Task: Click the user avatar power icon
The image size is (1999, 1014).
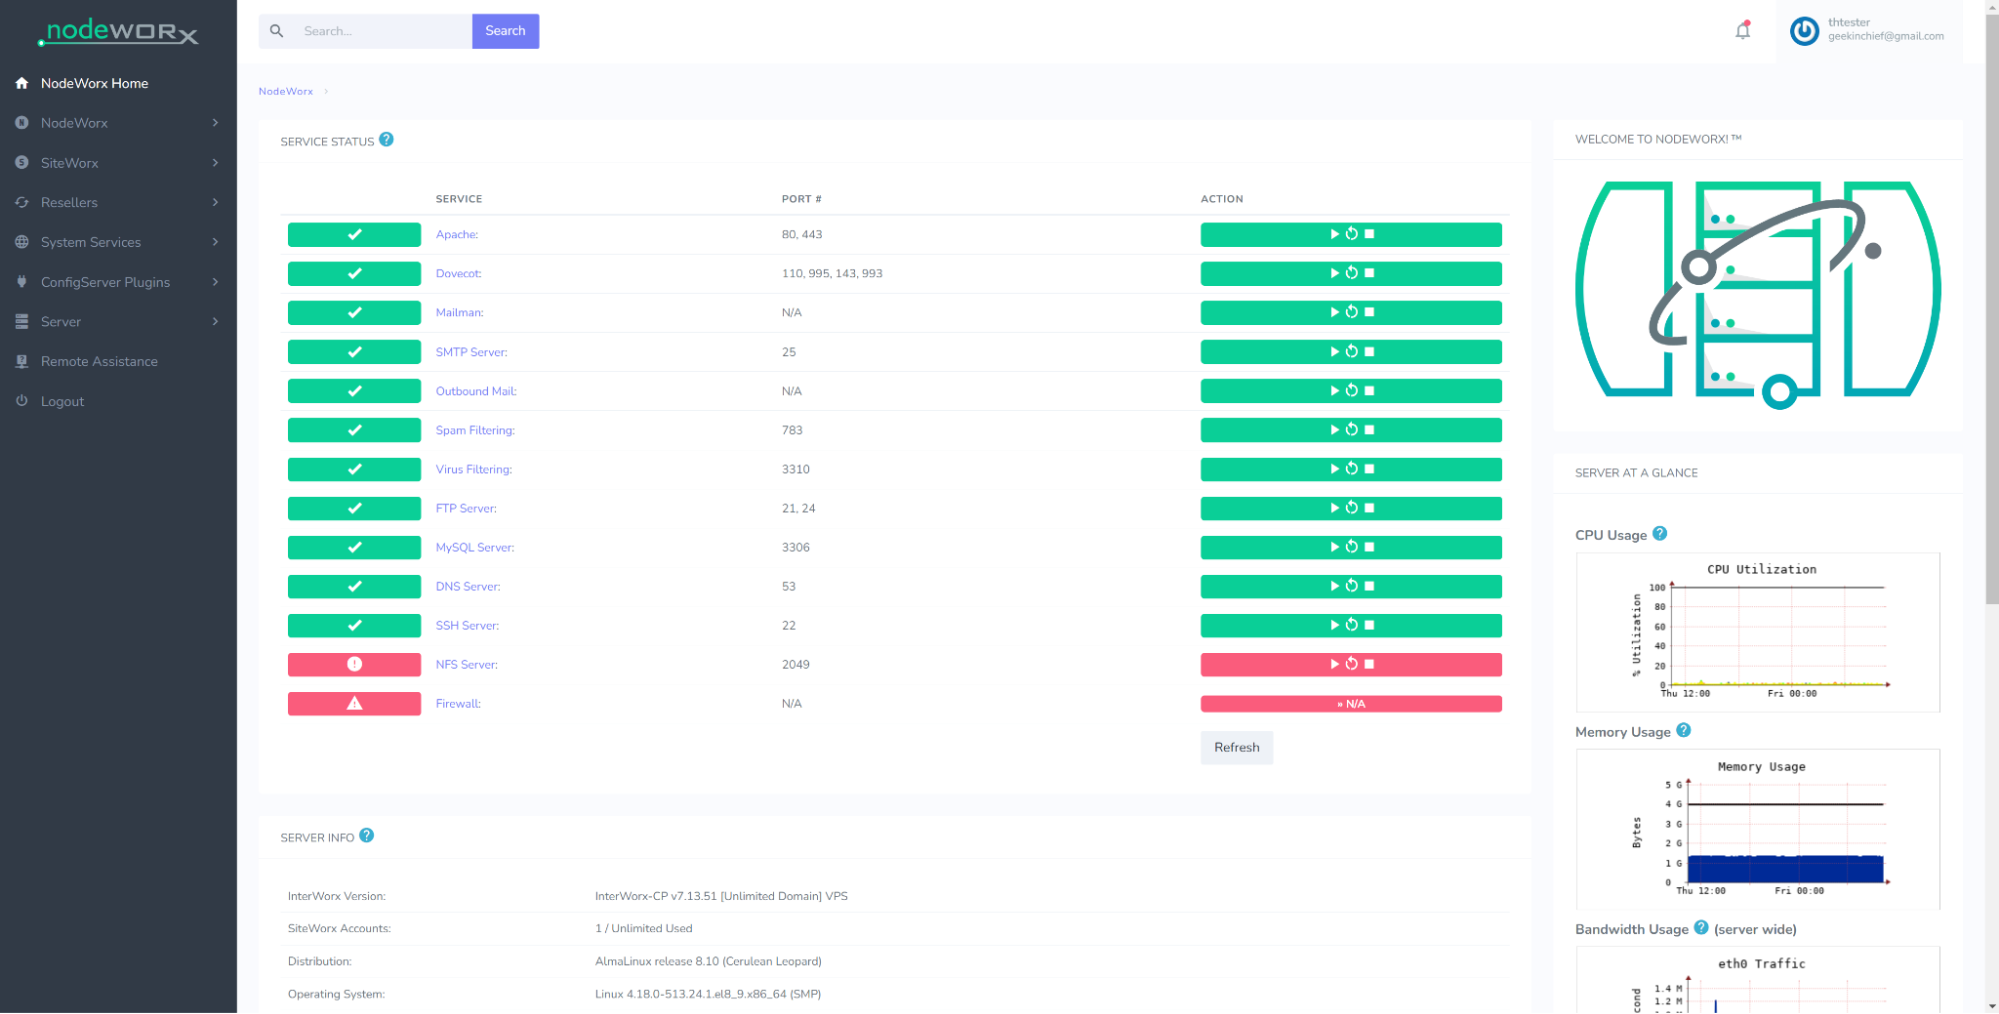Action: point(1804,31)
